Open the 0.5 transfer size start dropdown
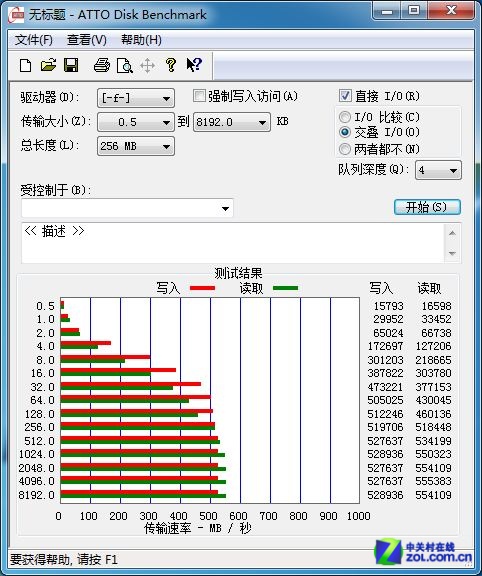 [136, 122]
